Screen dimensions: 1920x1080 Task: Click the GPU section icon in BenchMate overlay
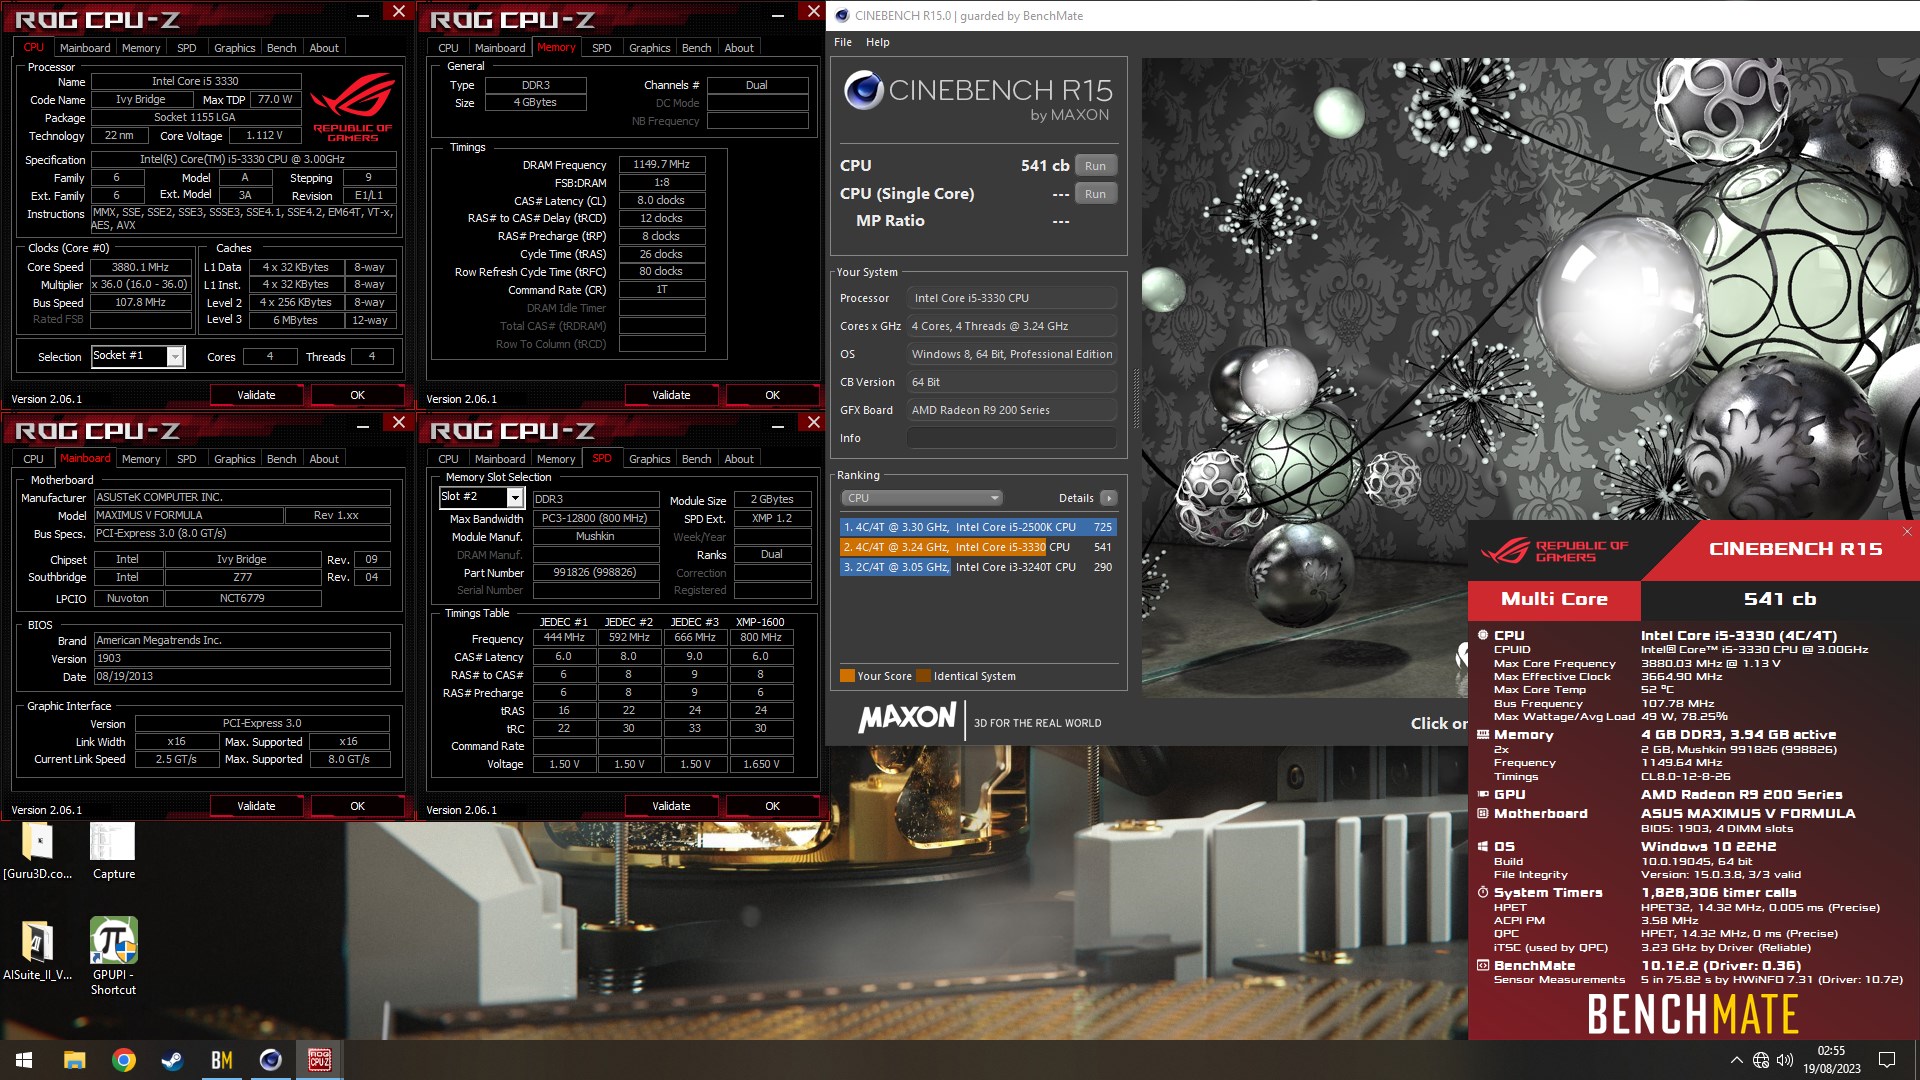(1483, 794)
